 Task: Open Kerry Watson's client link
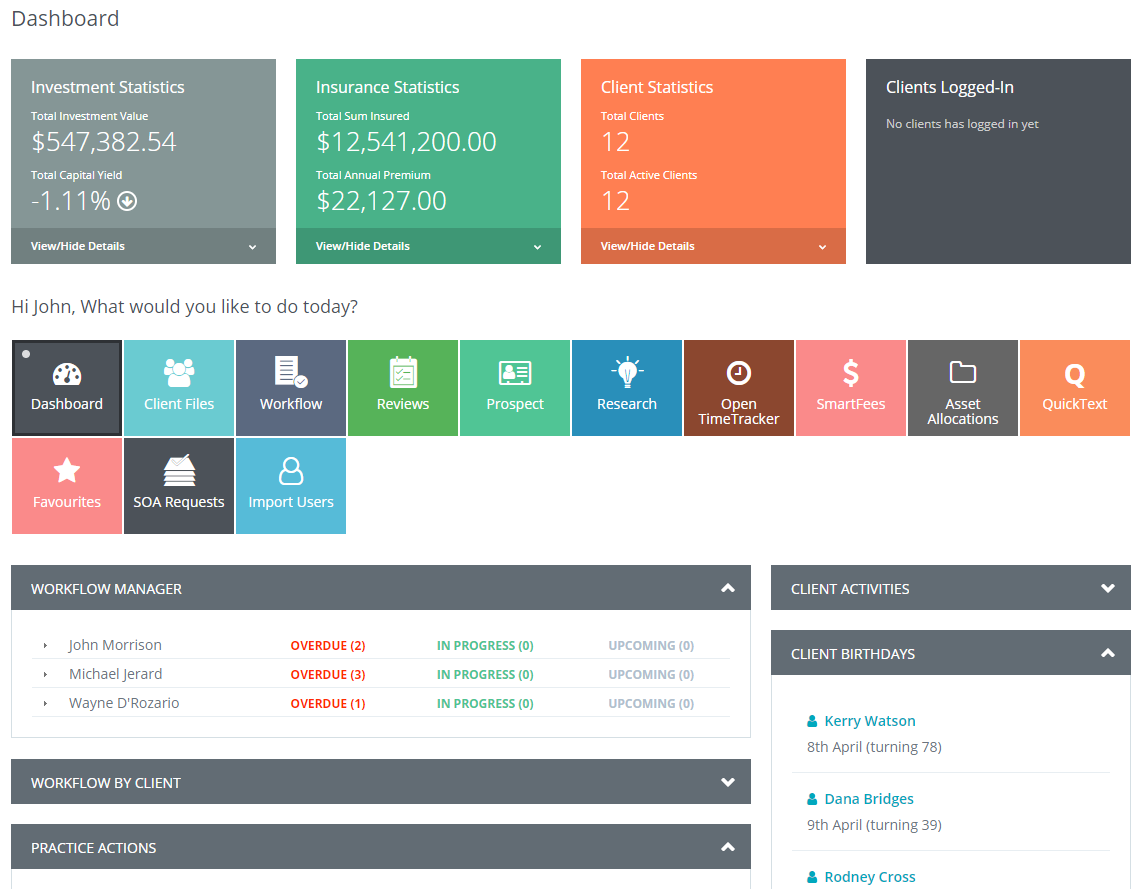coord(869,721)
